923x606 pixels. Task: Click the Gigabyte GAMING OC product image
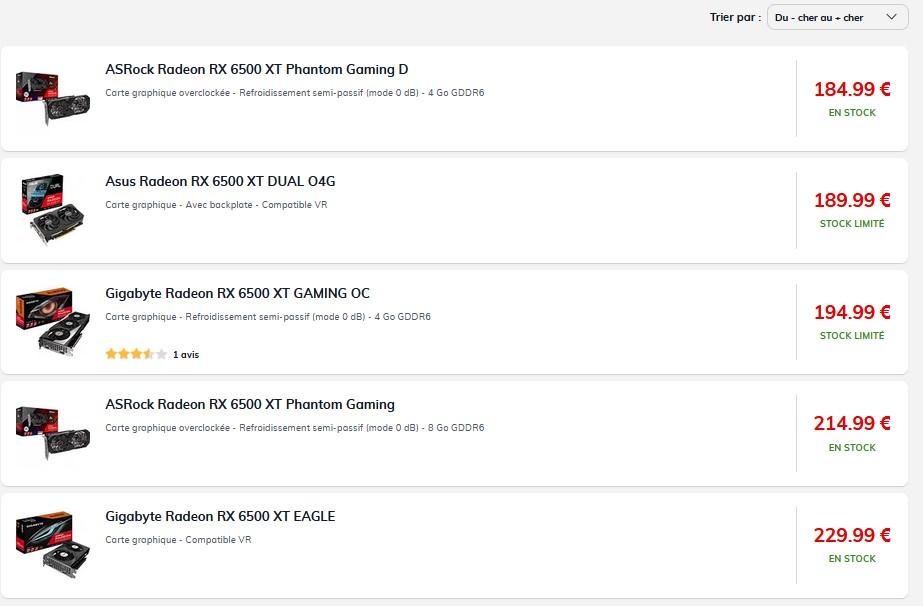point(52,320)
